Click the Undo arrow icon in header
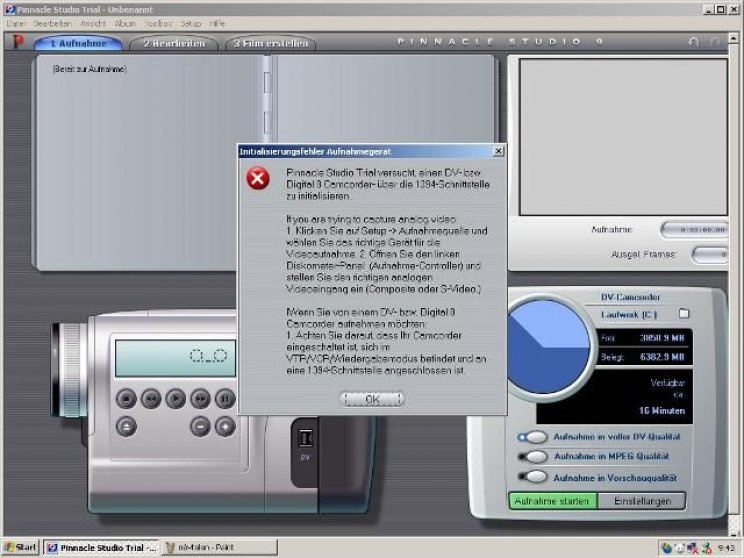This screenshot has width=744, height=558. point(693,42)
